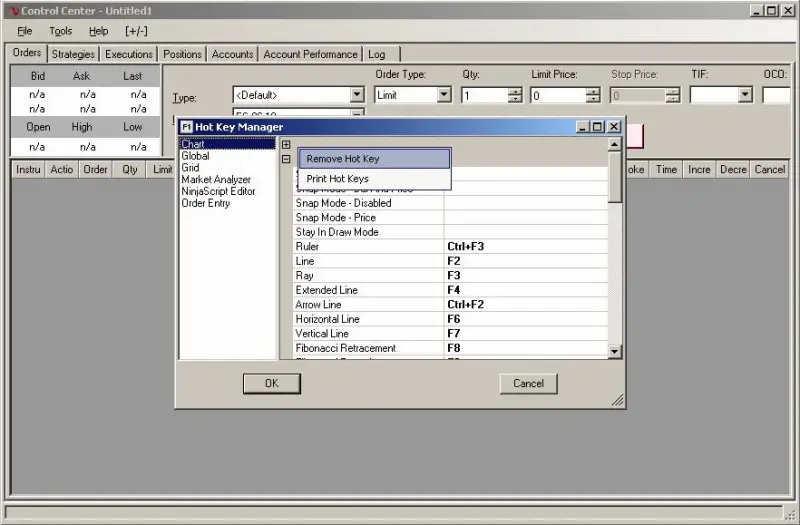Click the OCO input field
This screenshot has height=525, width=800.
tap(776, 95)
